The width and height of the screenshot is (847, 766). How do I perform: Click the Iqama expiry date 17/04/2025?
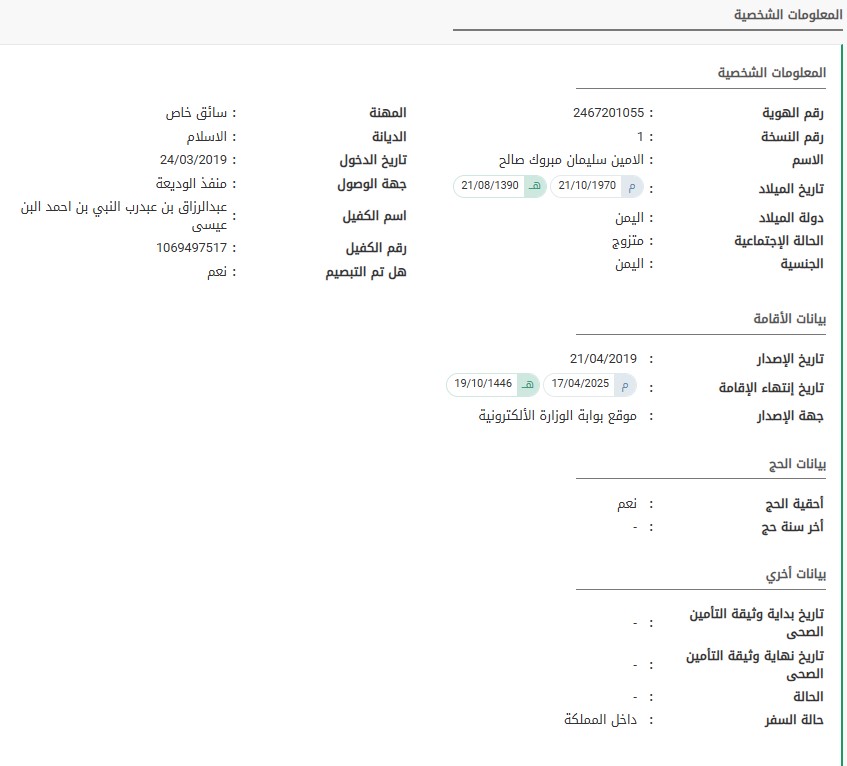pos(581,384)
